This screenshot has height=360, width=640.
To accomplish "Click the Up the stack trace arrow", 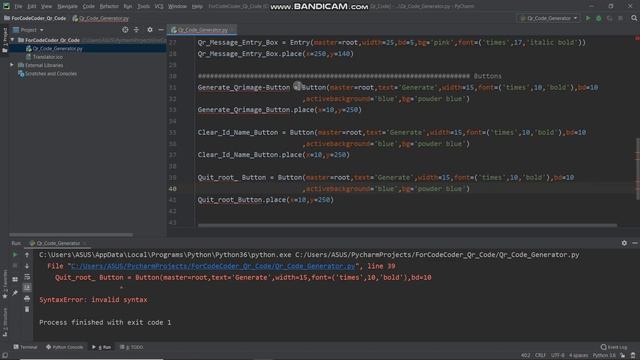I will [27, 255].
